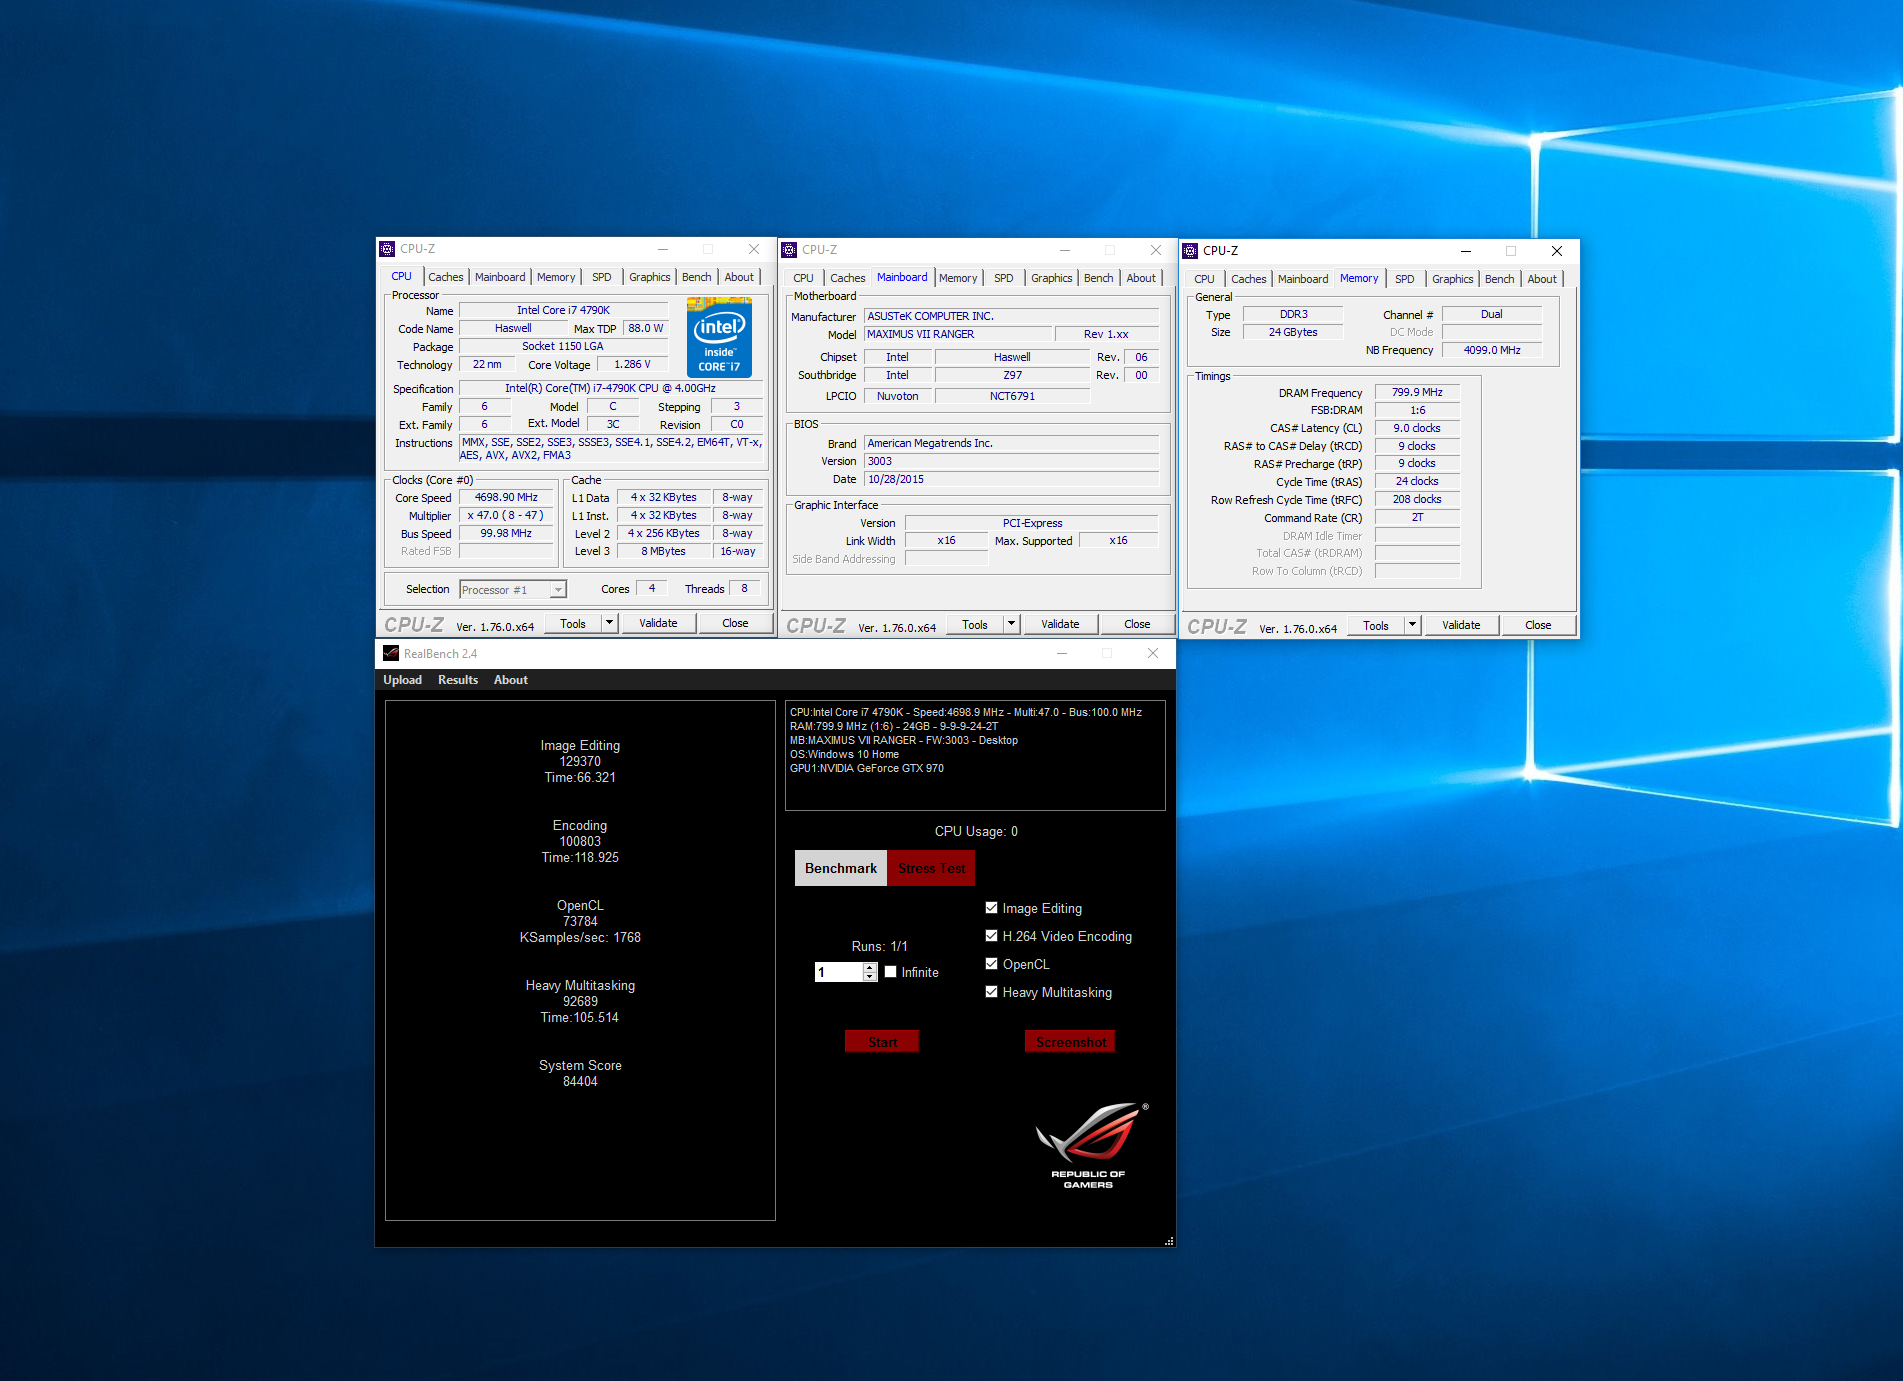Viewport: 1903px width, 1381px height.
Task: Click the NB Frequency 4099.0 MHz value
Action: 1492,350
